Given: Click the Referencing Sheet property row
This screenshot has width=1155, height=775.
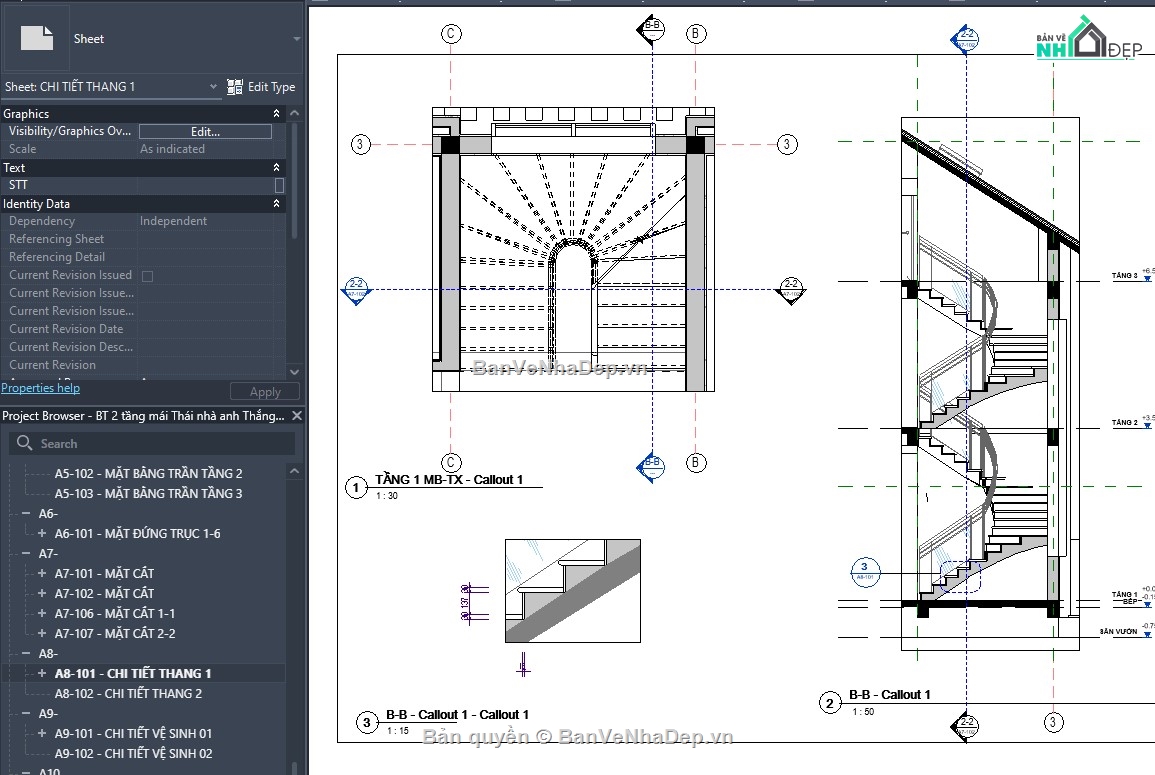Looking at the screenshot, I should [142, 239].
